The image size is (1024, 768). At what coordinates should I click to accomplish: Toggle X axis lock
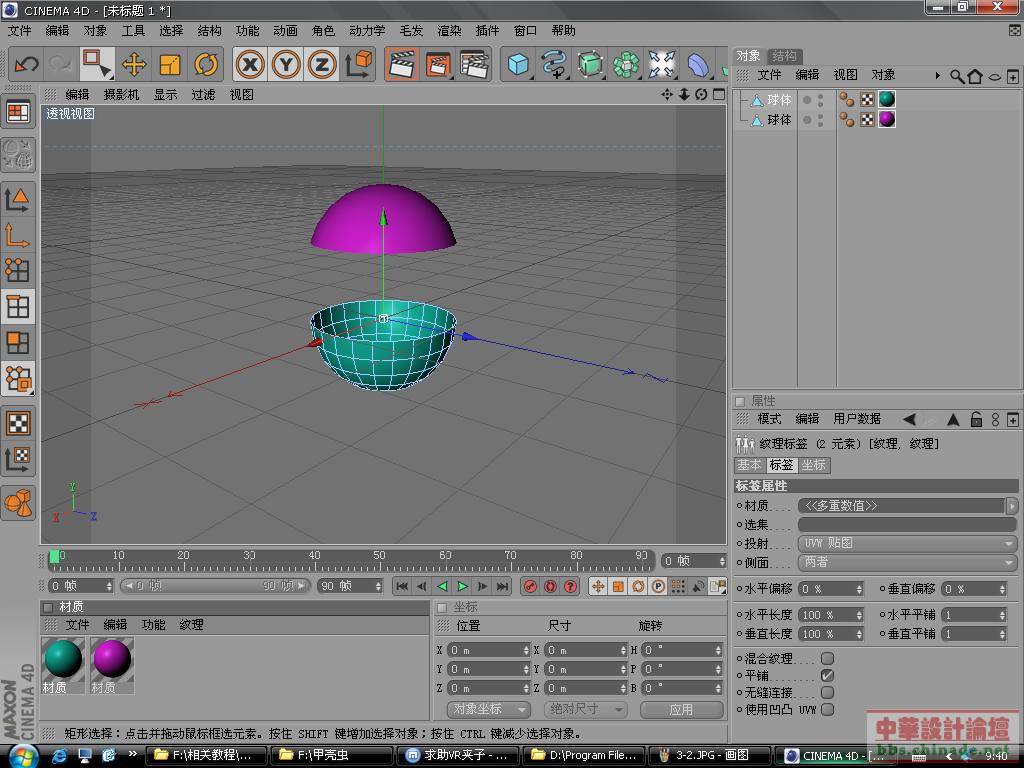tap(250, 65)
